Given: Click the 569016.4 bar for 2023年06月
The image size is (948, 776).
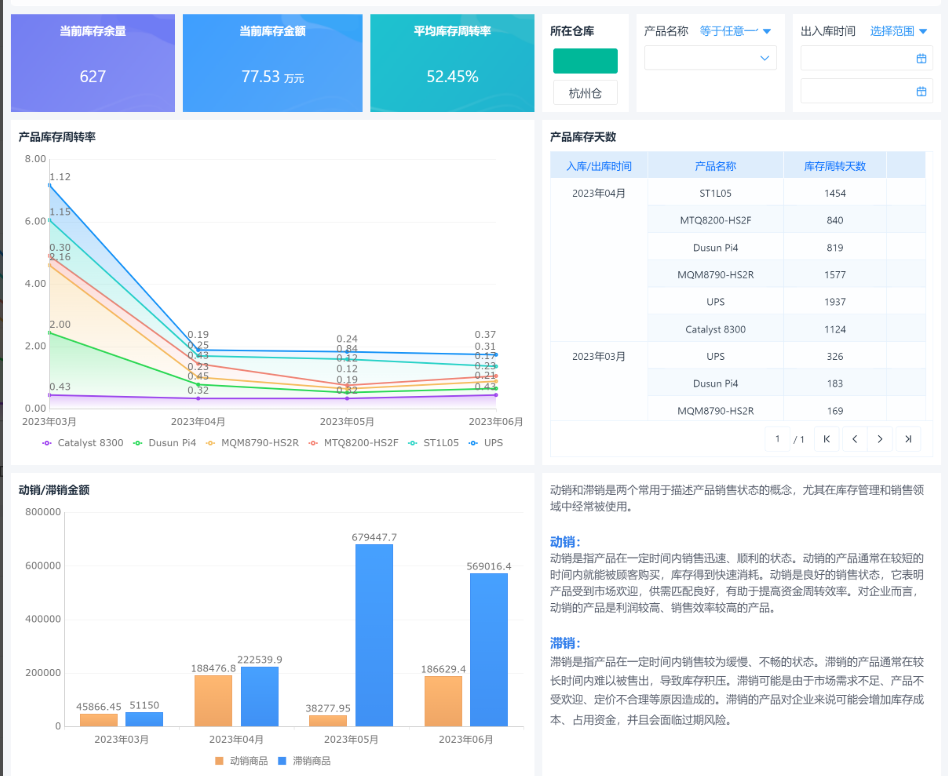Looking at the screenshot, I should coord(489,649).
